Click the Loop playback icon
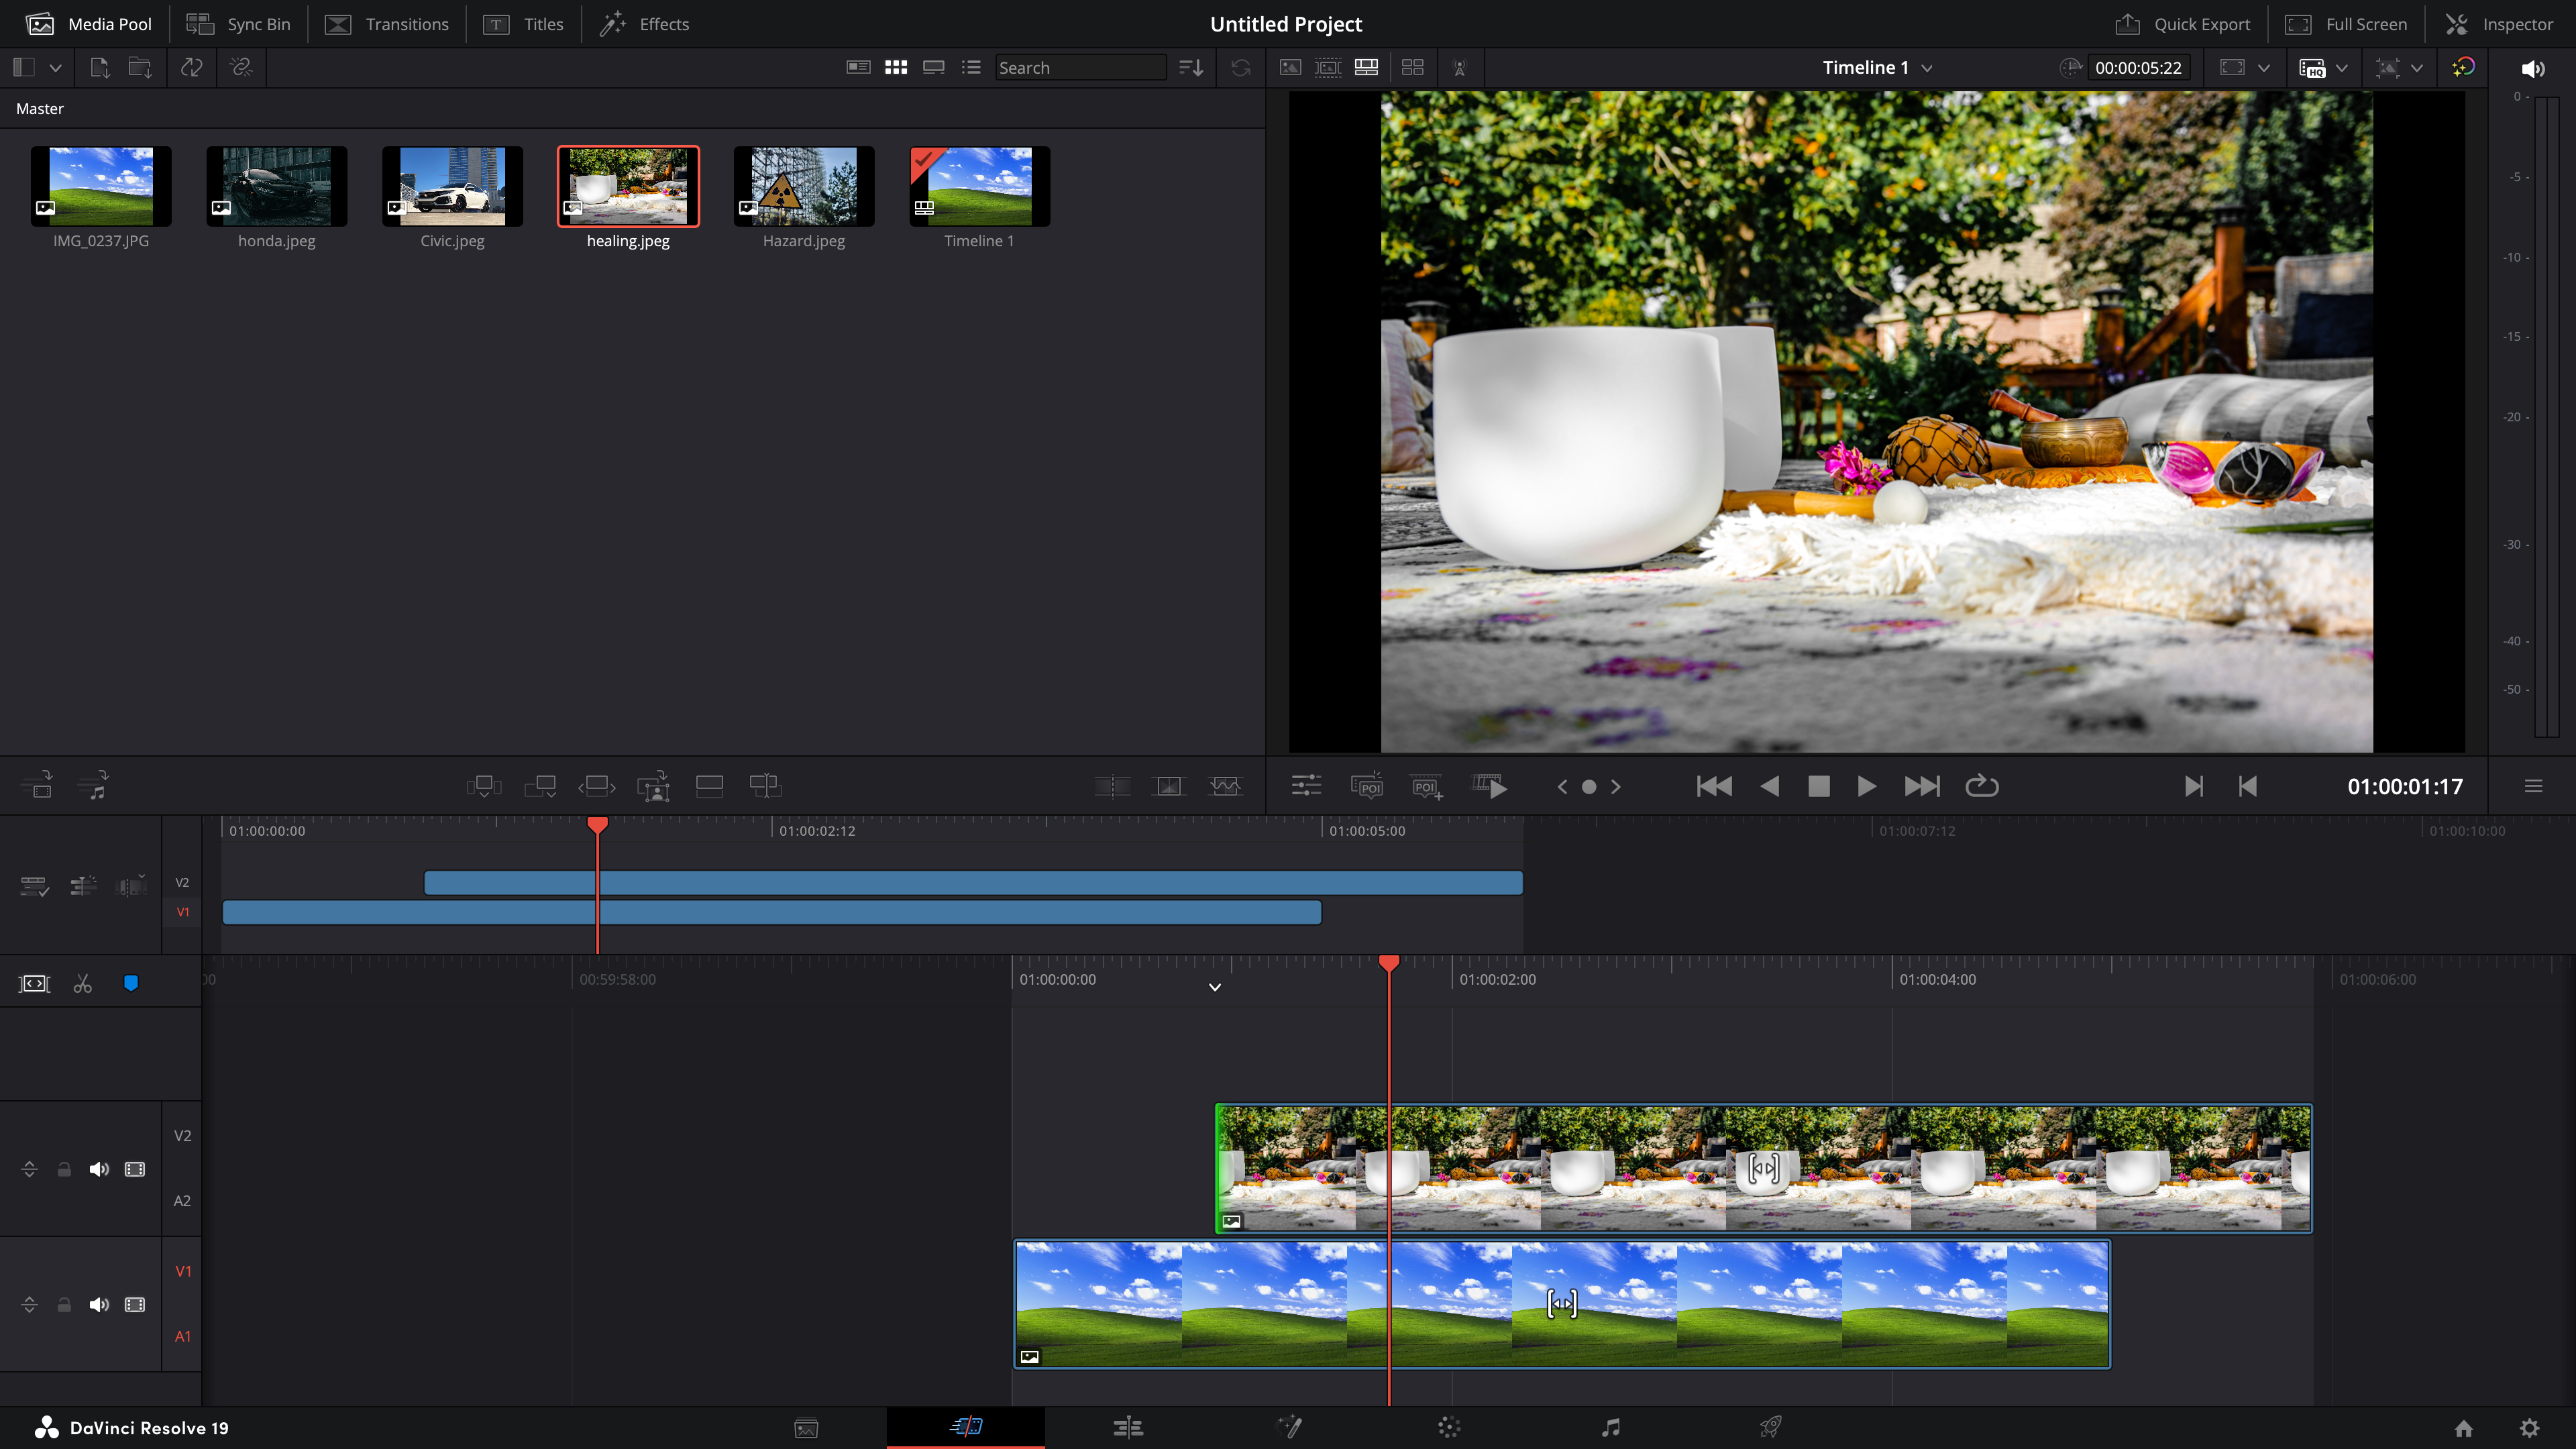The height and width of the screenshot is (1449, 2576). coord(1981,786)
